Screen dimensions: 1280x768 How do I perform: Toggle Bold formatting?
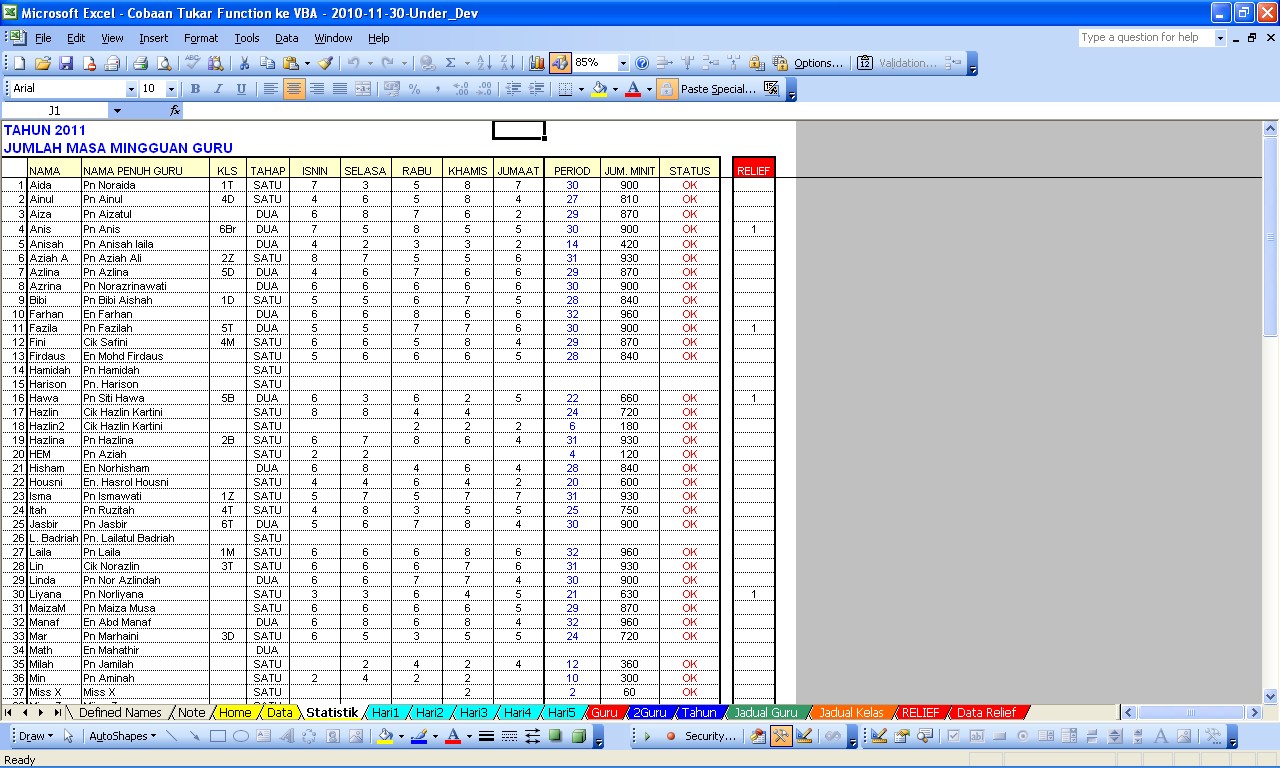tap(195, 89)
